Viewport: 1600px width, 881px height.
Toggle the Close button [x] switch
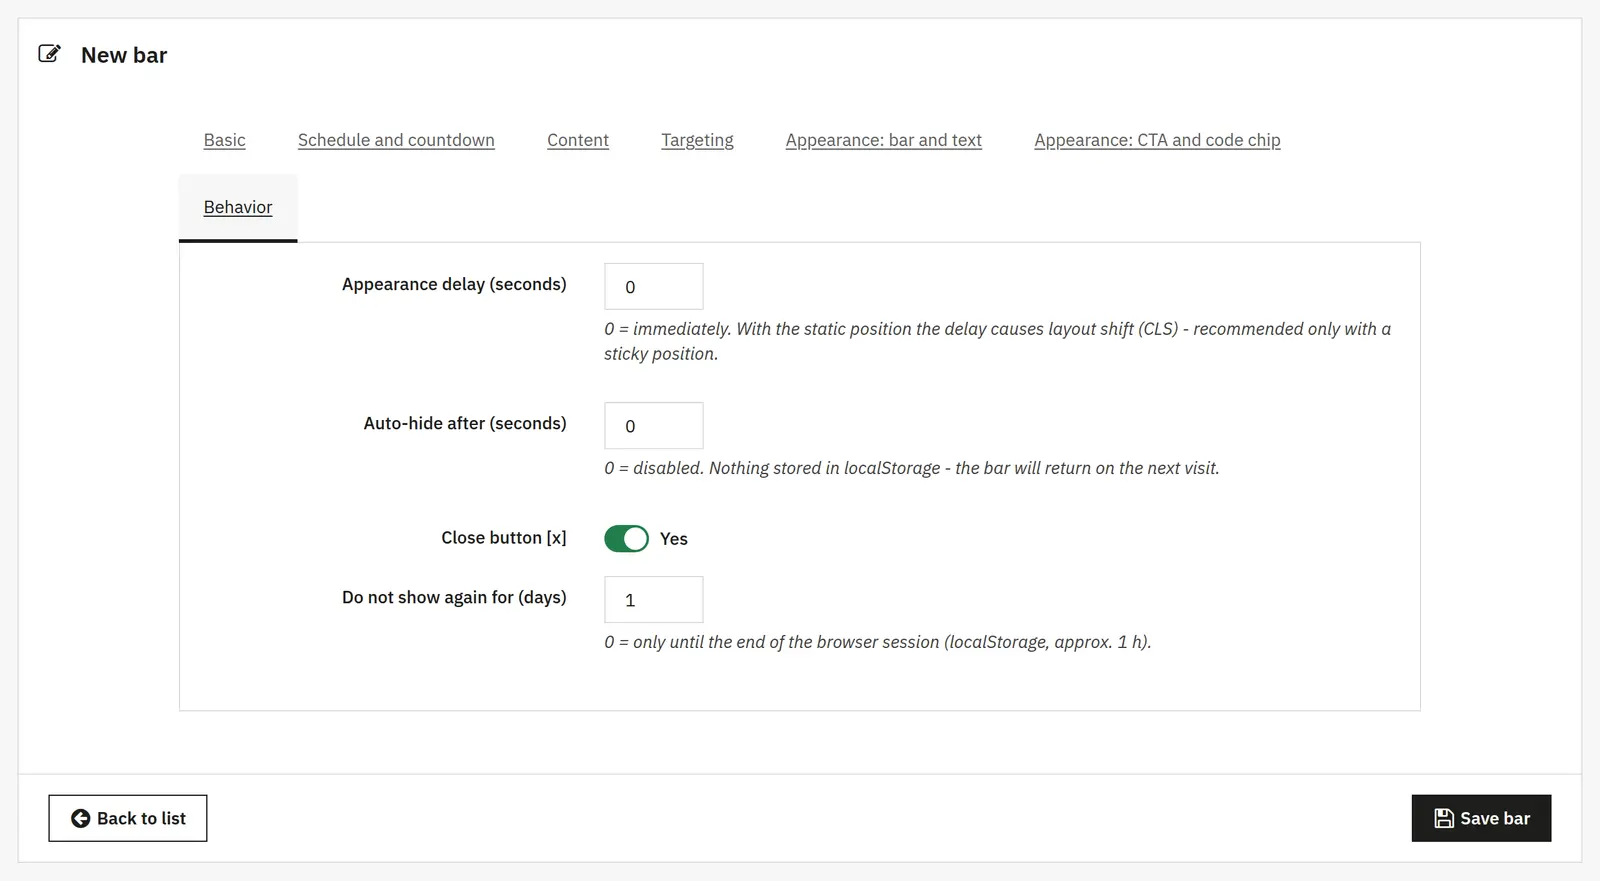[626, 539]
